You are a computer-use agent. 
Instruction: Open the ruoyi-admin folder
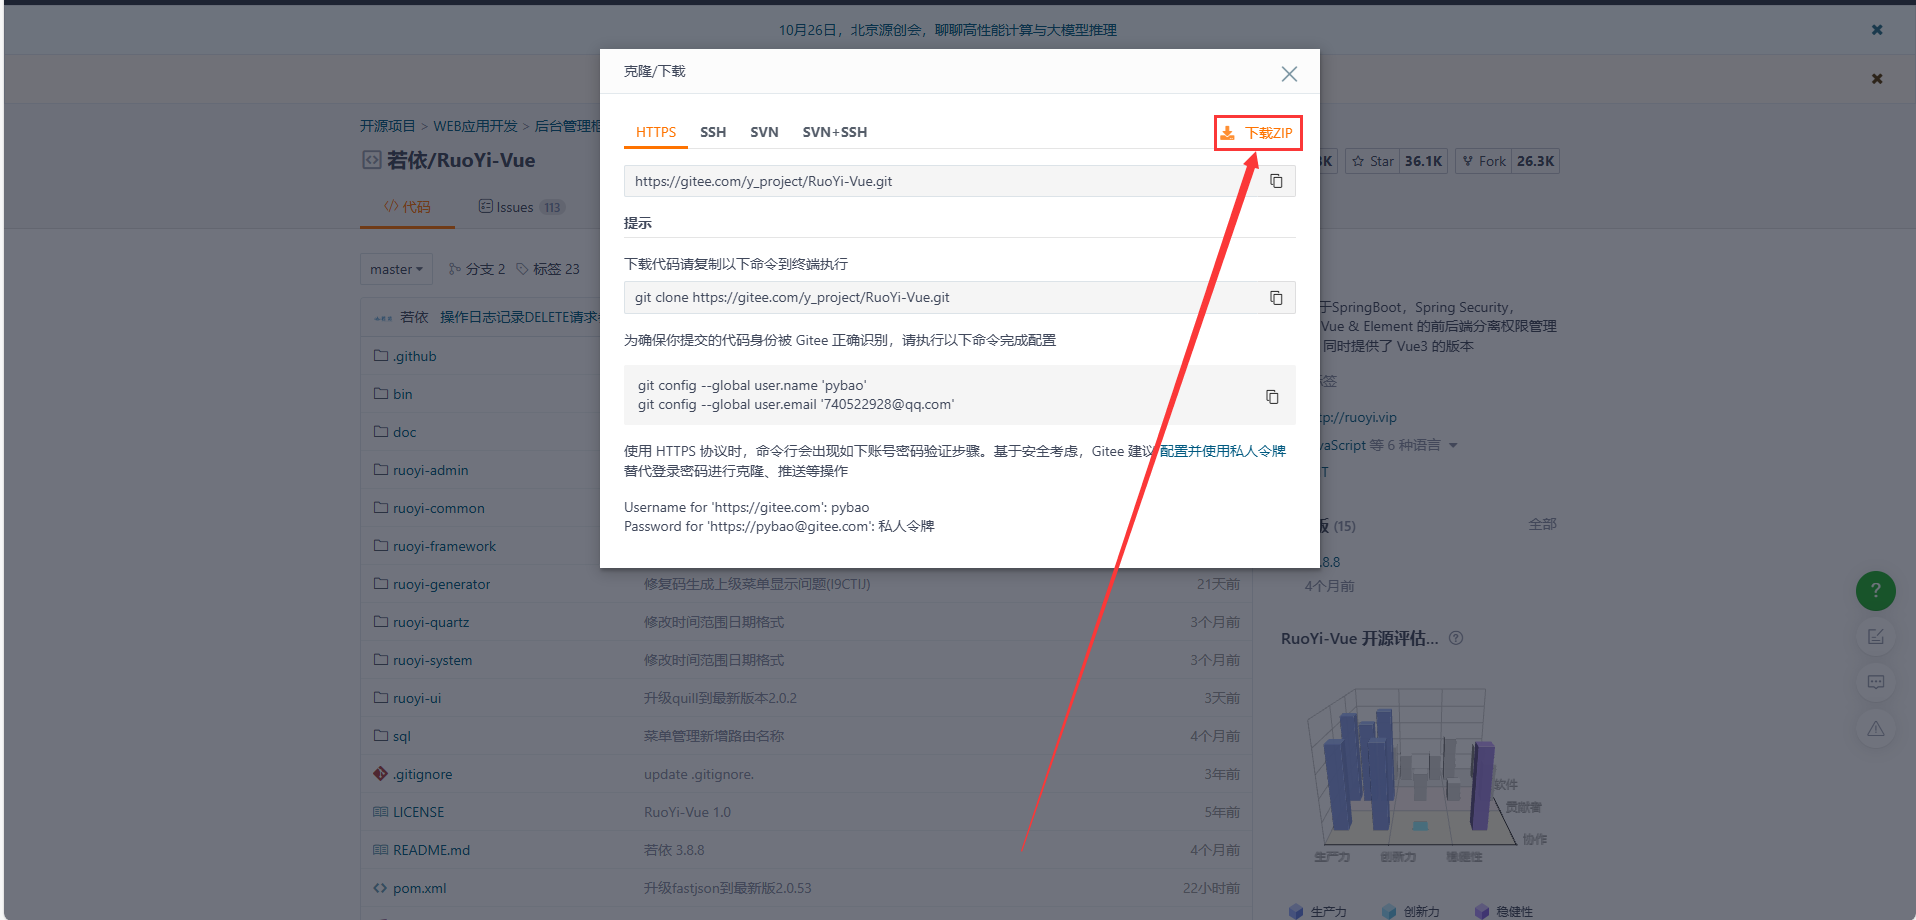(x=430, y=470)
